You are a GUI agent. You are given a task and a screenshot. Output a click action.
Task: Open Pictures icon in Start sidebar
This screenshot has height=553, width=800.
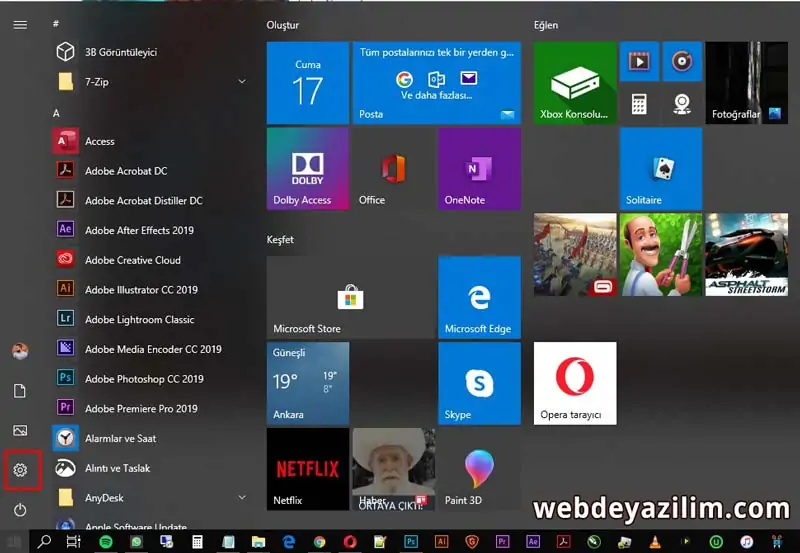tap(20, 431)
